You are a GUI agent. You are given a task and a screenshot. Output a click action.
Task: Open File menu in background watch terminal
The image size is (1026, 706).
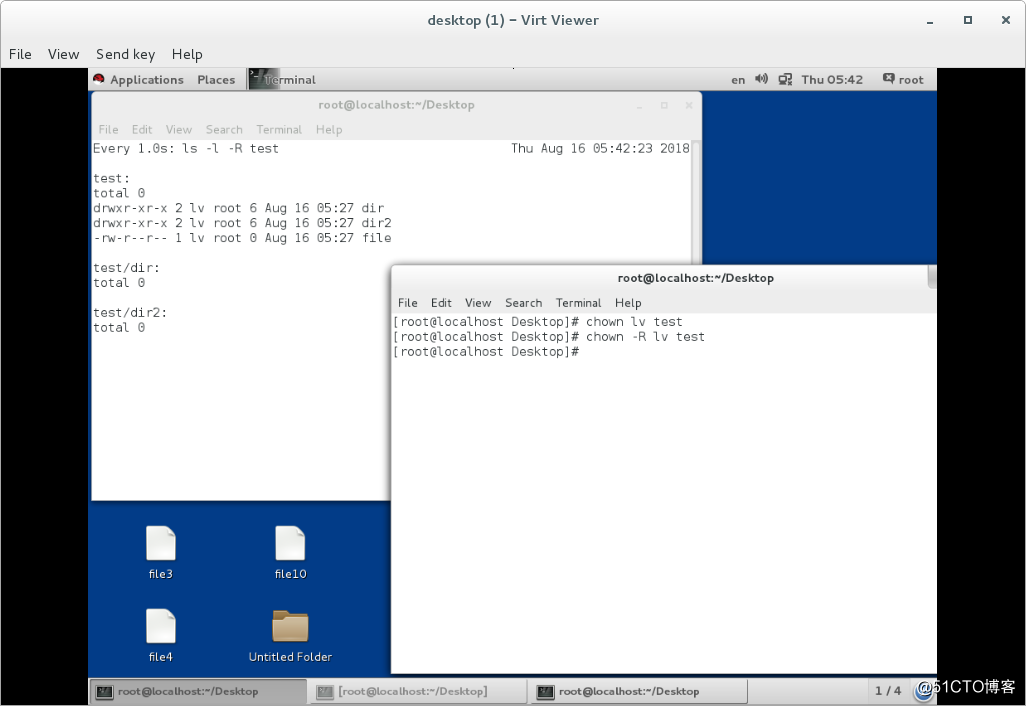click(108, 130)
